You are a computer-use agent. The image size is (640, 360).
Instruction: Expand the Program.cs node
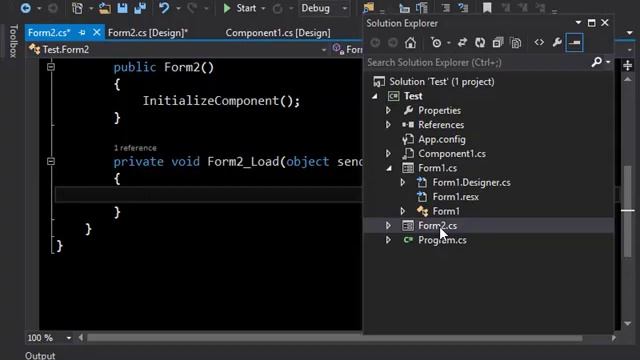(x=388, y=240)
